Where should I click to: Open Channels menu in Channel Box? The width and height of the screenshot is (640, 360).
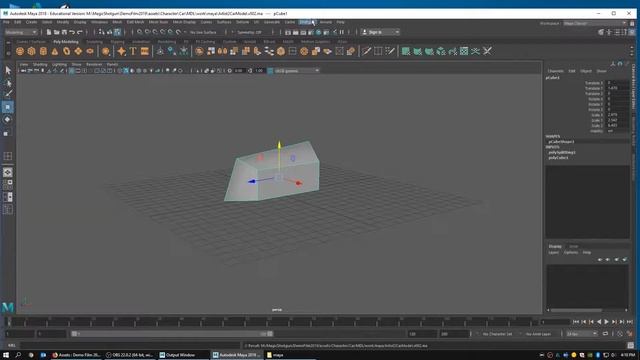[x=555, y=71]
